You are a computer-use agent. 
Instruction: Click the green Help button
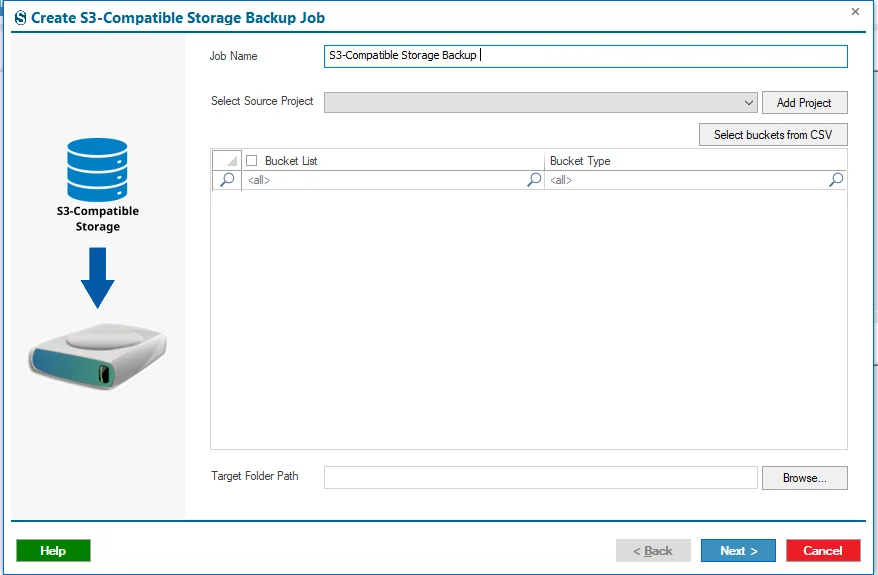pyautogui.click(x=53, y=550)
